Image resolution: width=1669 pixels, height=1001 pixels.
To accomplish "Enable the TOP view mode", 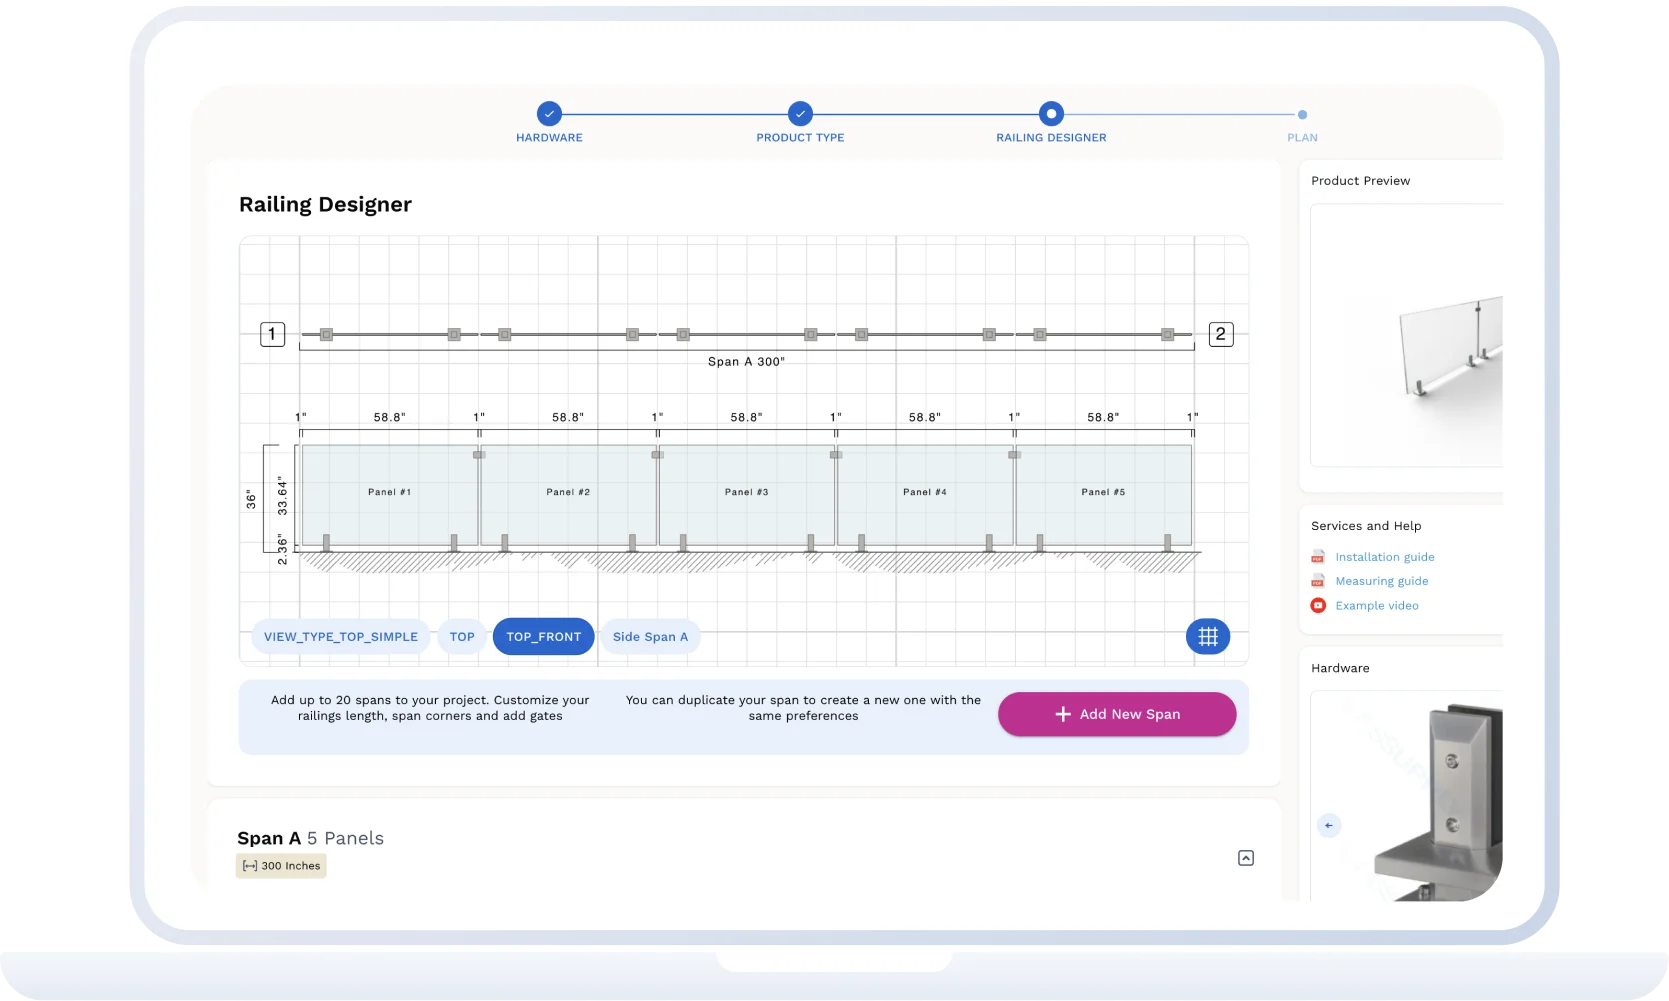I will click(x=461, y=636).
